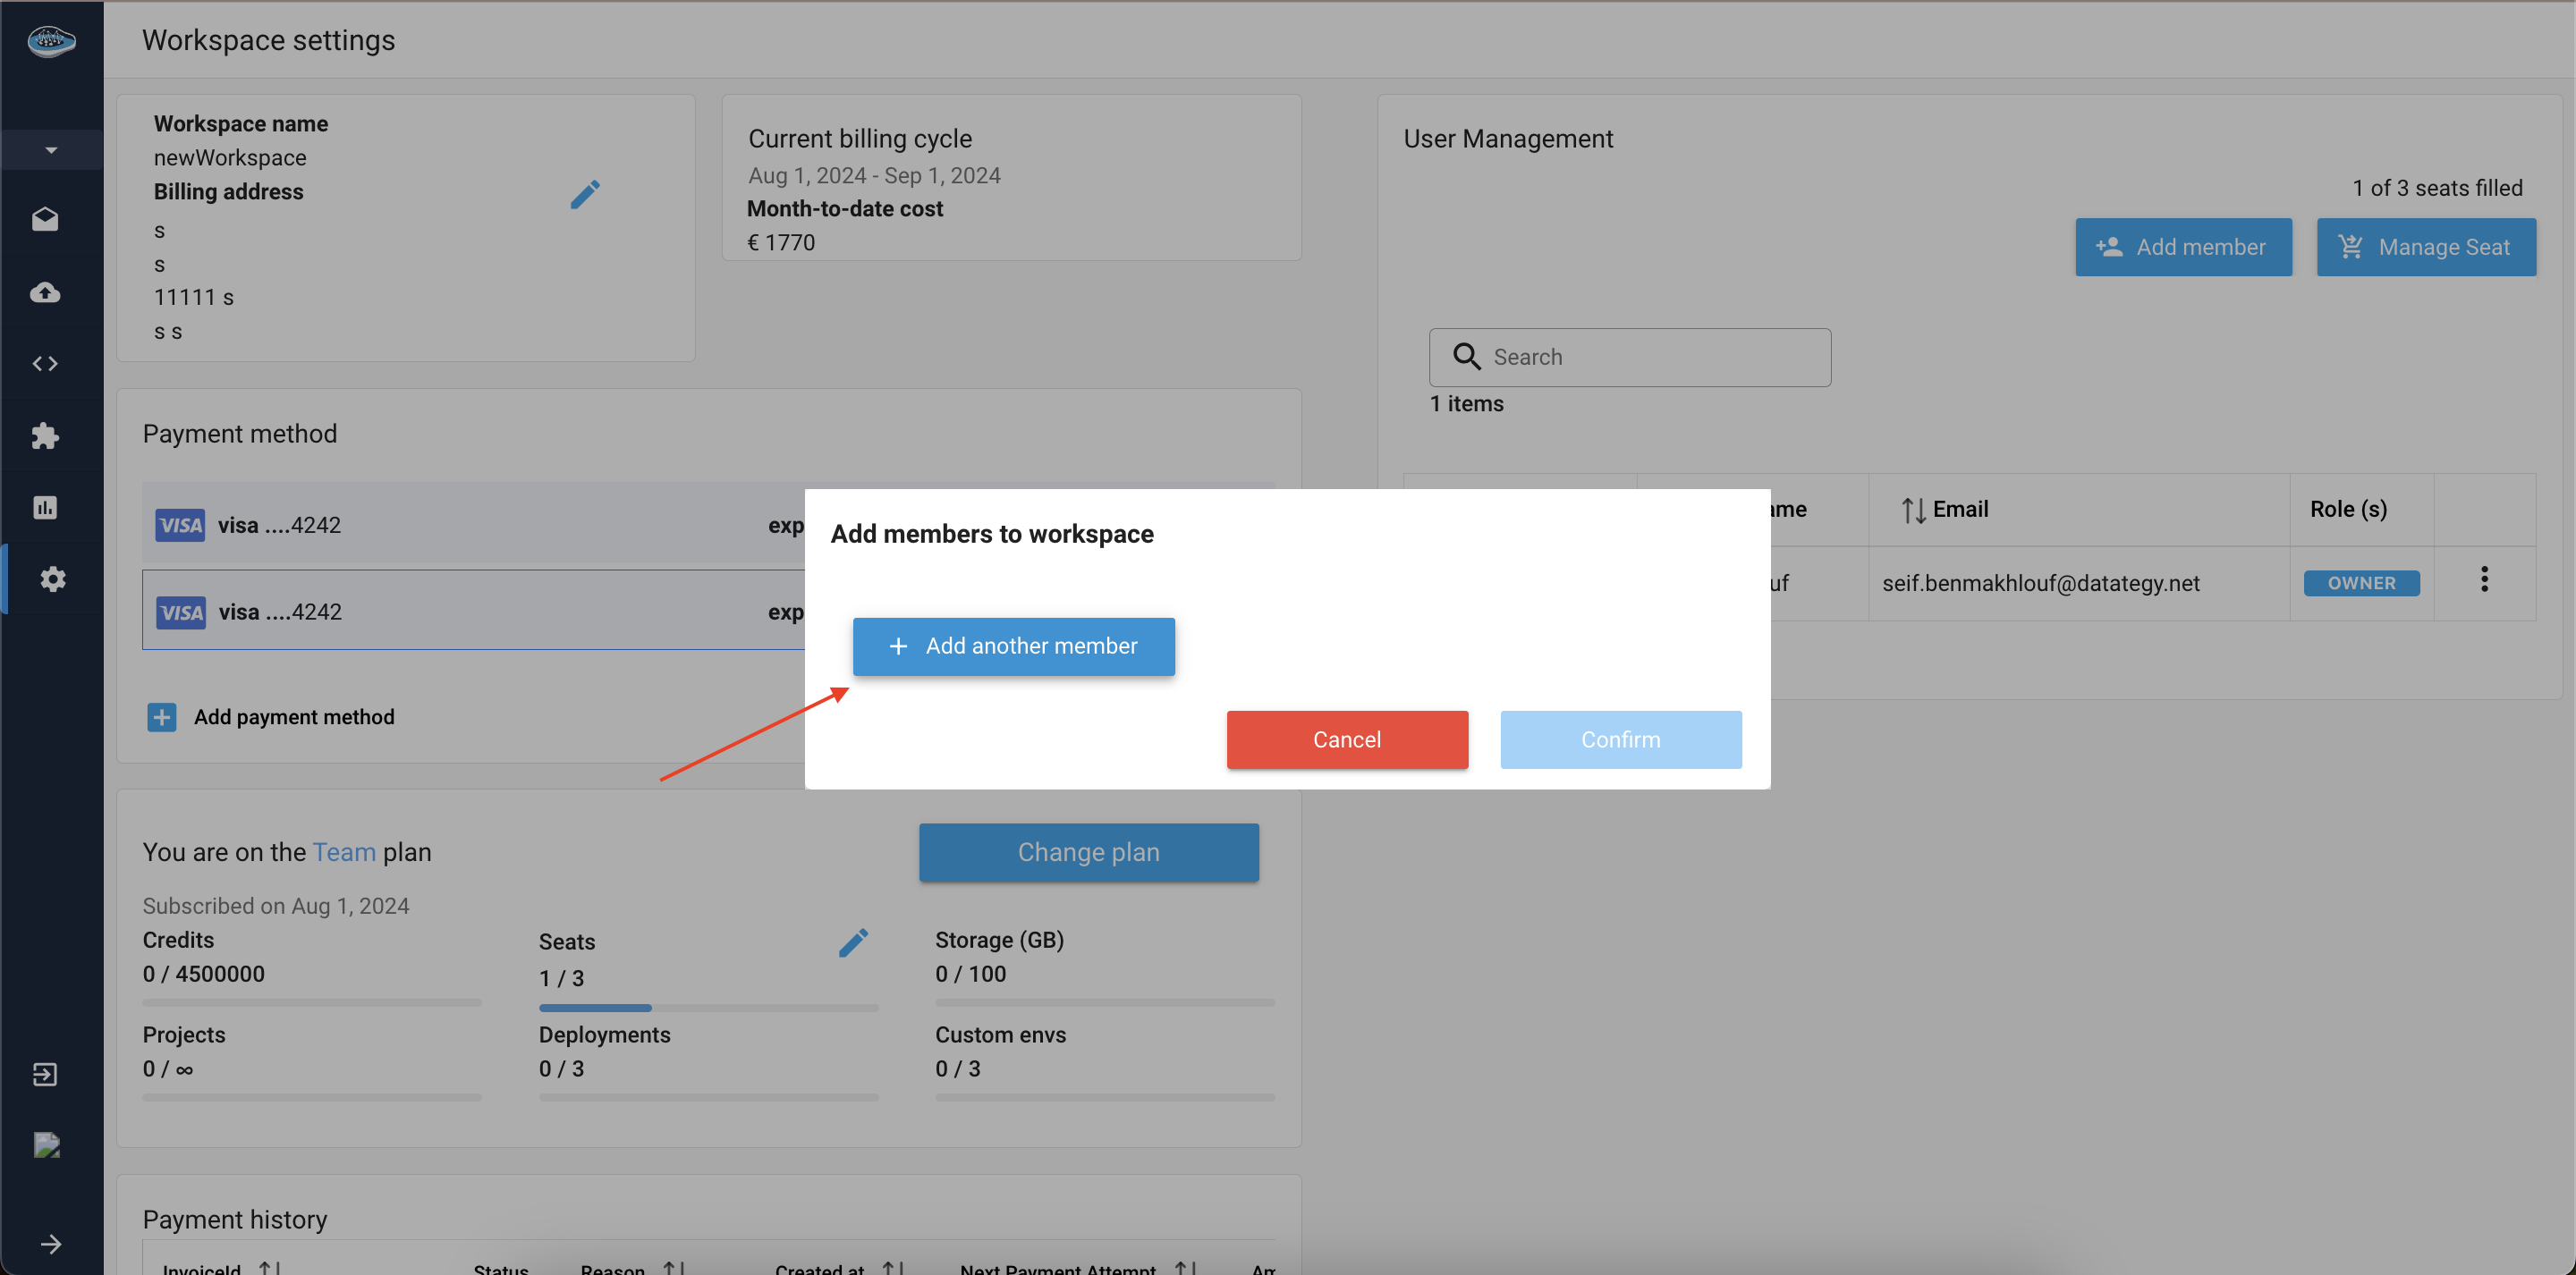Click the user Search field
This screenshot has width=2576, height=1275.
click(x=1630, y=357)
